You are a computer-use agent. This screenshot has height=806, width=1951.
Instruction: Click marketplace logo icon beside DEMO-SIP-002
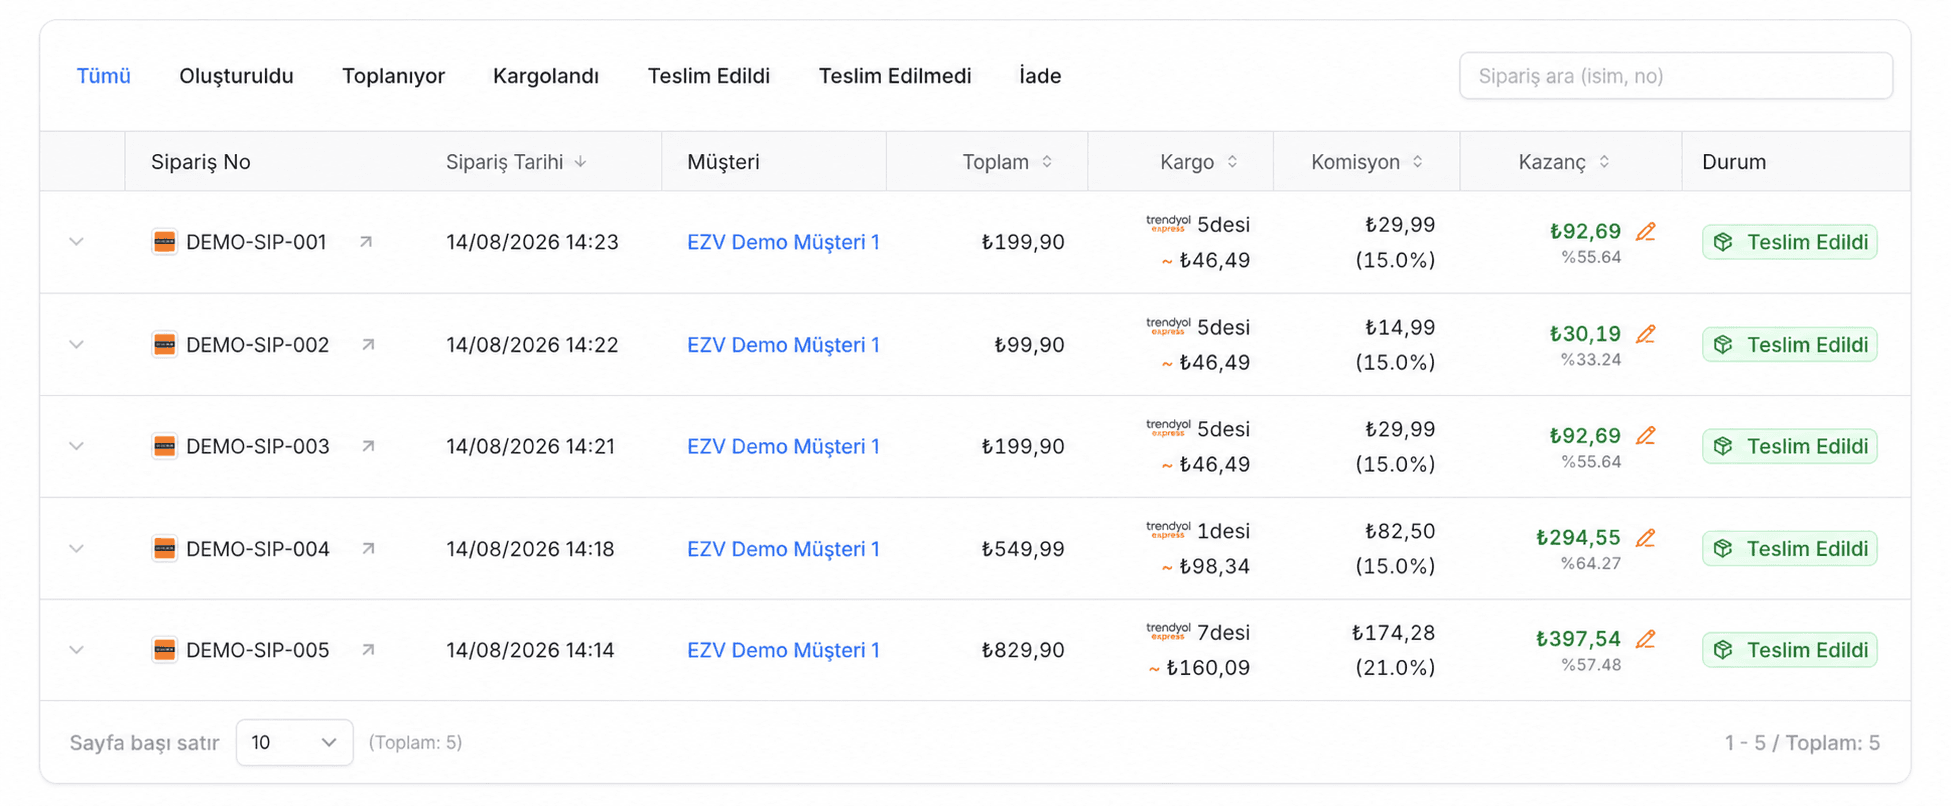click(164, 344)
